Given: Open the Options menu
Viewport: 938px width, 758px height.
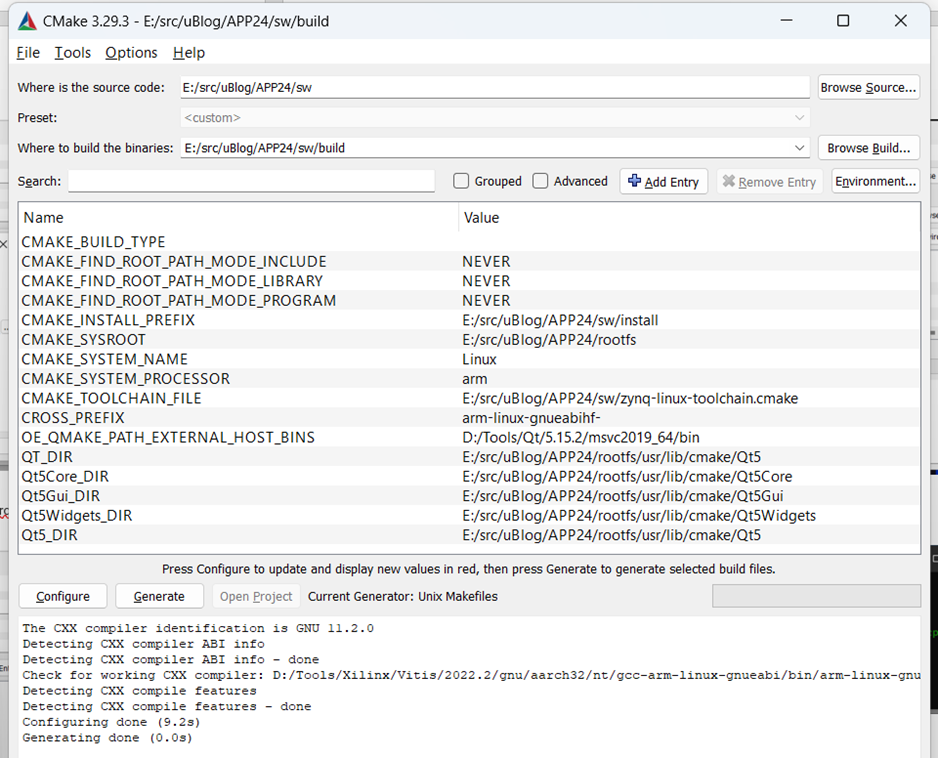Looking at the screenshot, I should pyautogui.click(x=131, y=53).
